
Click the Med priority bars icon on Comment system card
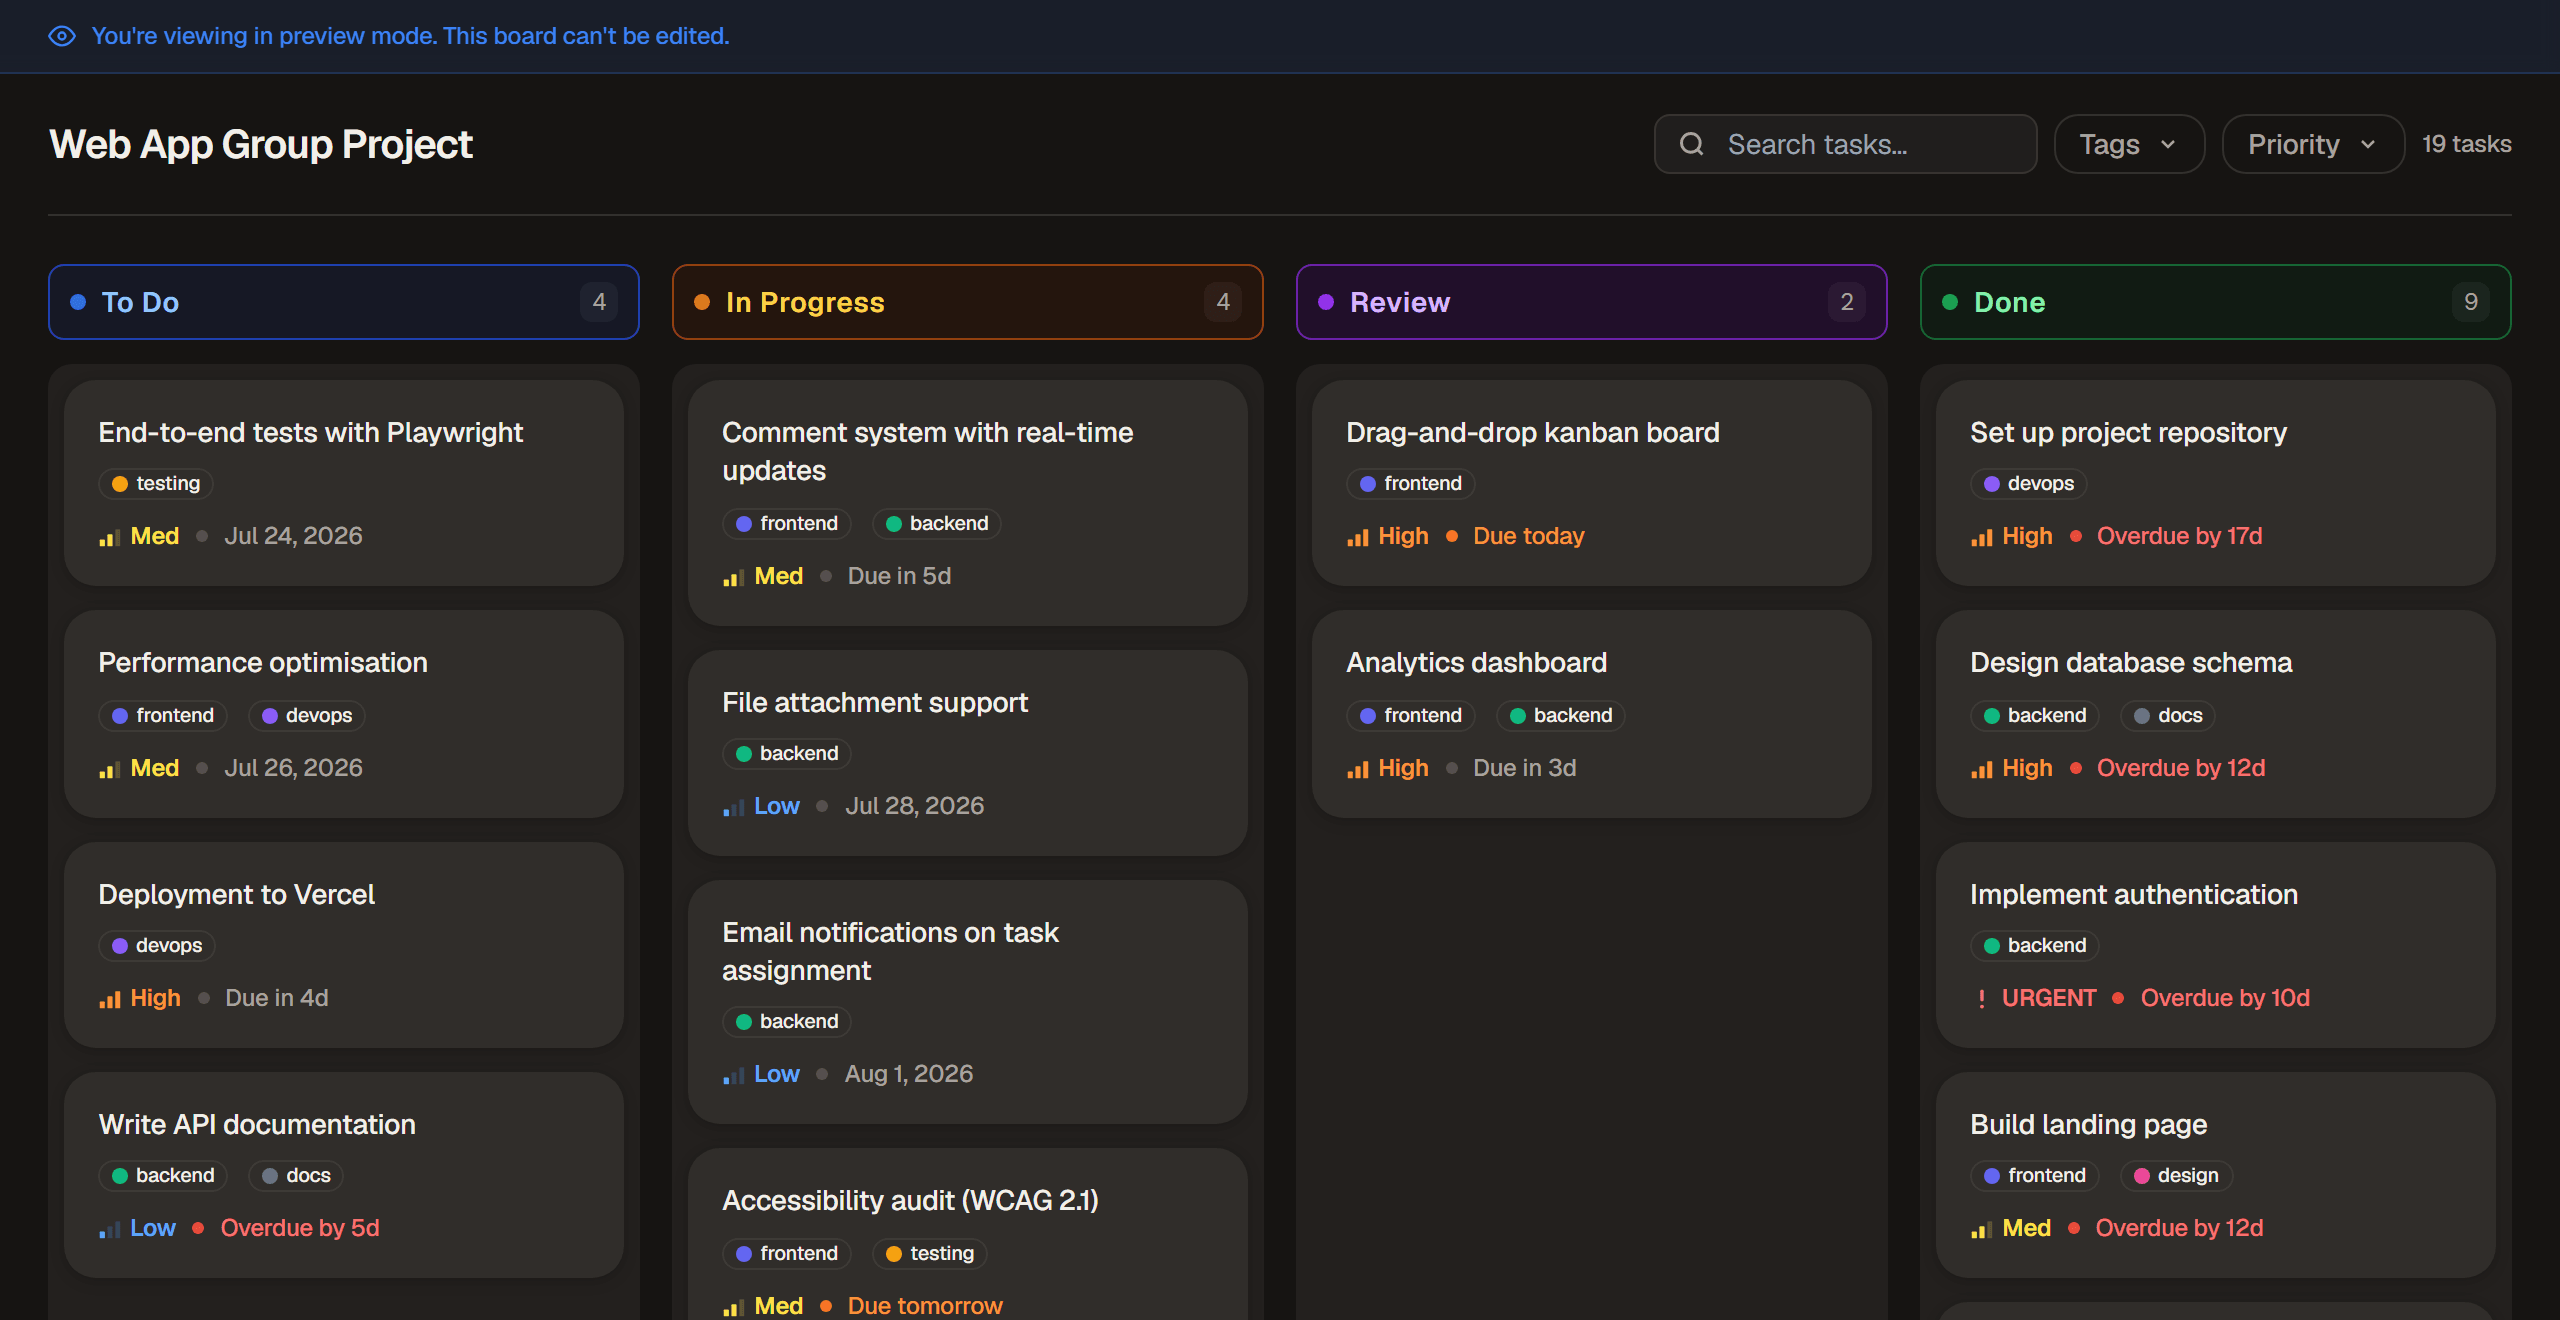click(x=733, y=577)
